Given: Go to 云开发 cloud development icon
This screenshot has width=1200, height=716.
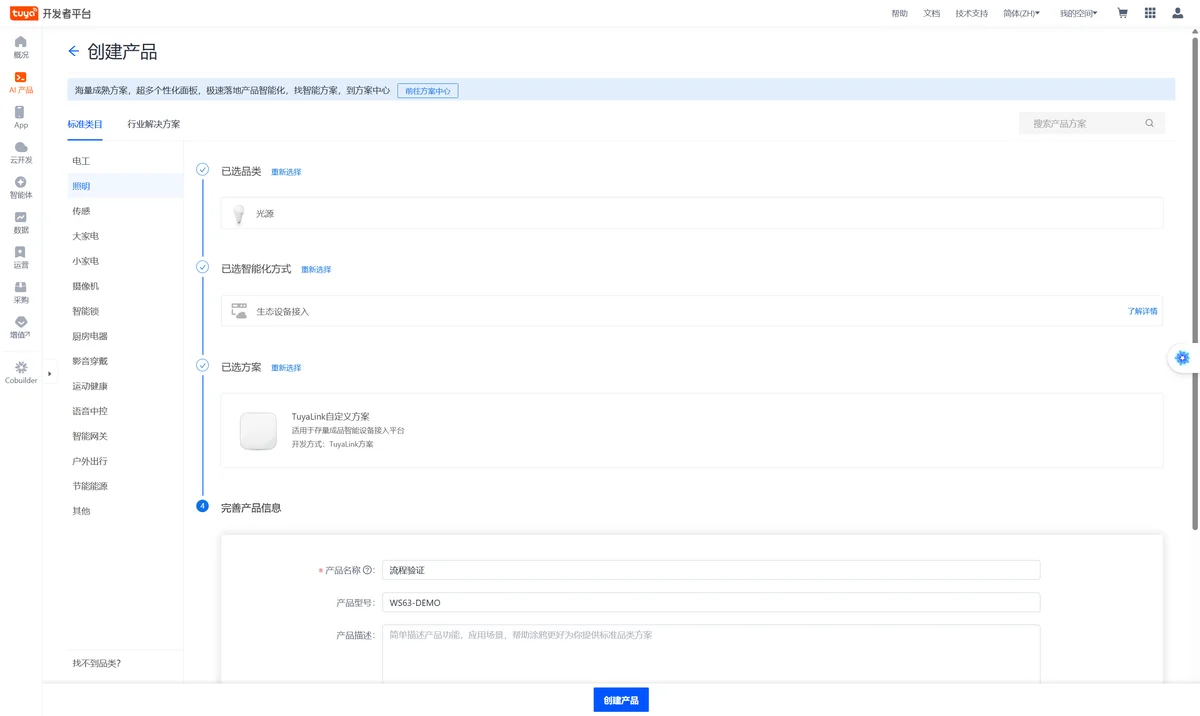Looking at the screenshot, I should click(x=21, y=152).
